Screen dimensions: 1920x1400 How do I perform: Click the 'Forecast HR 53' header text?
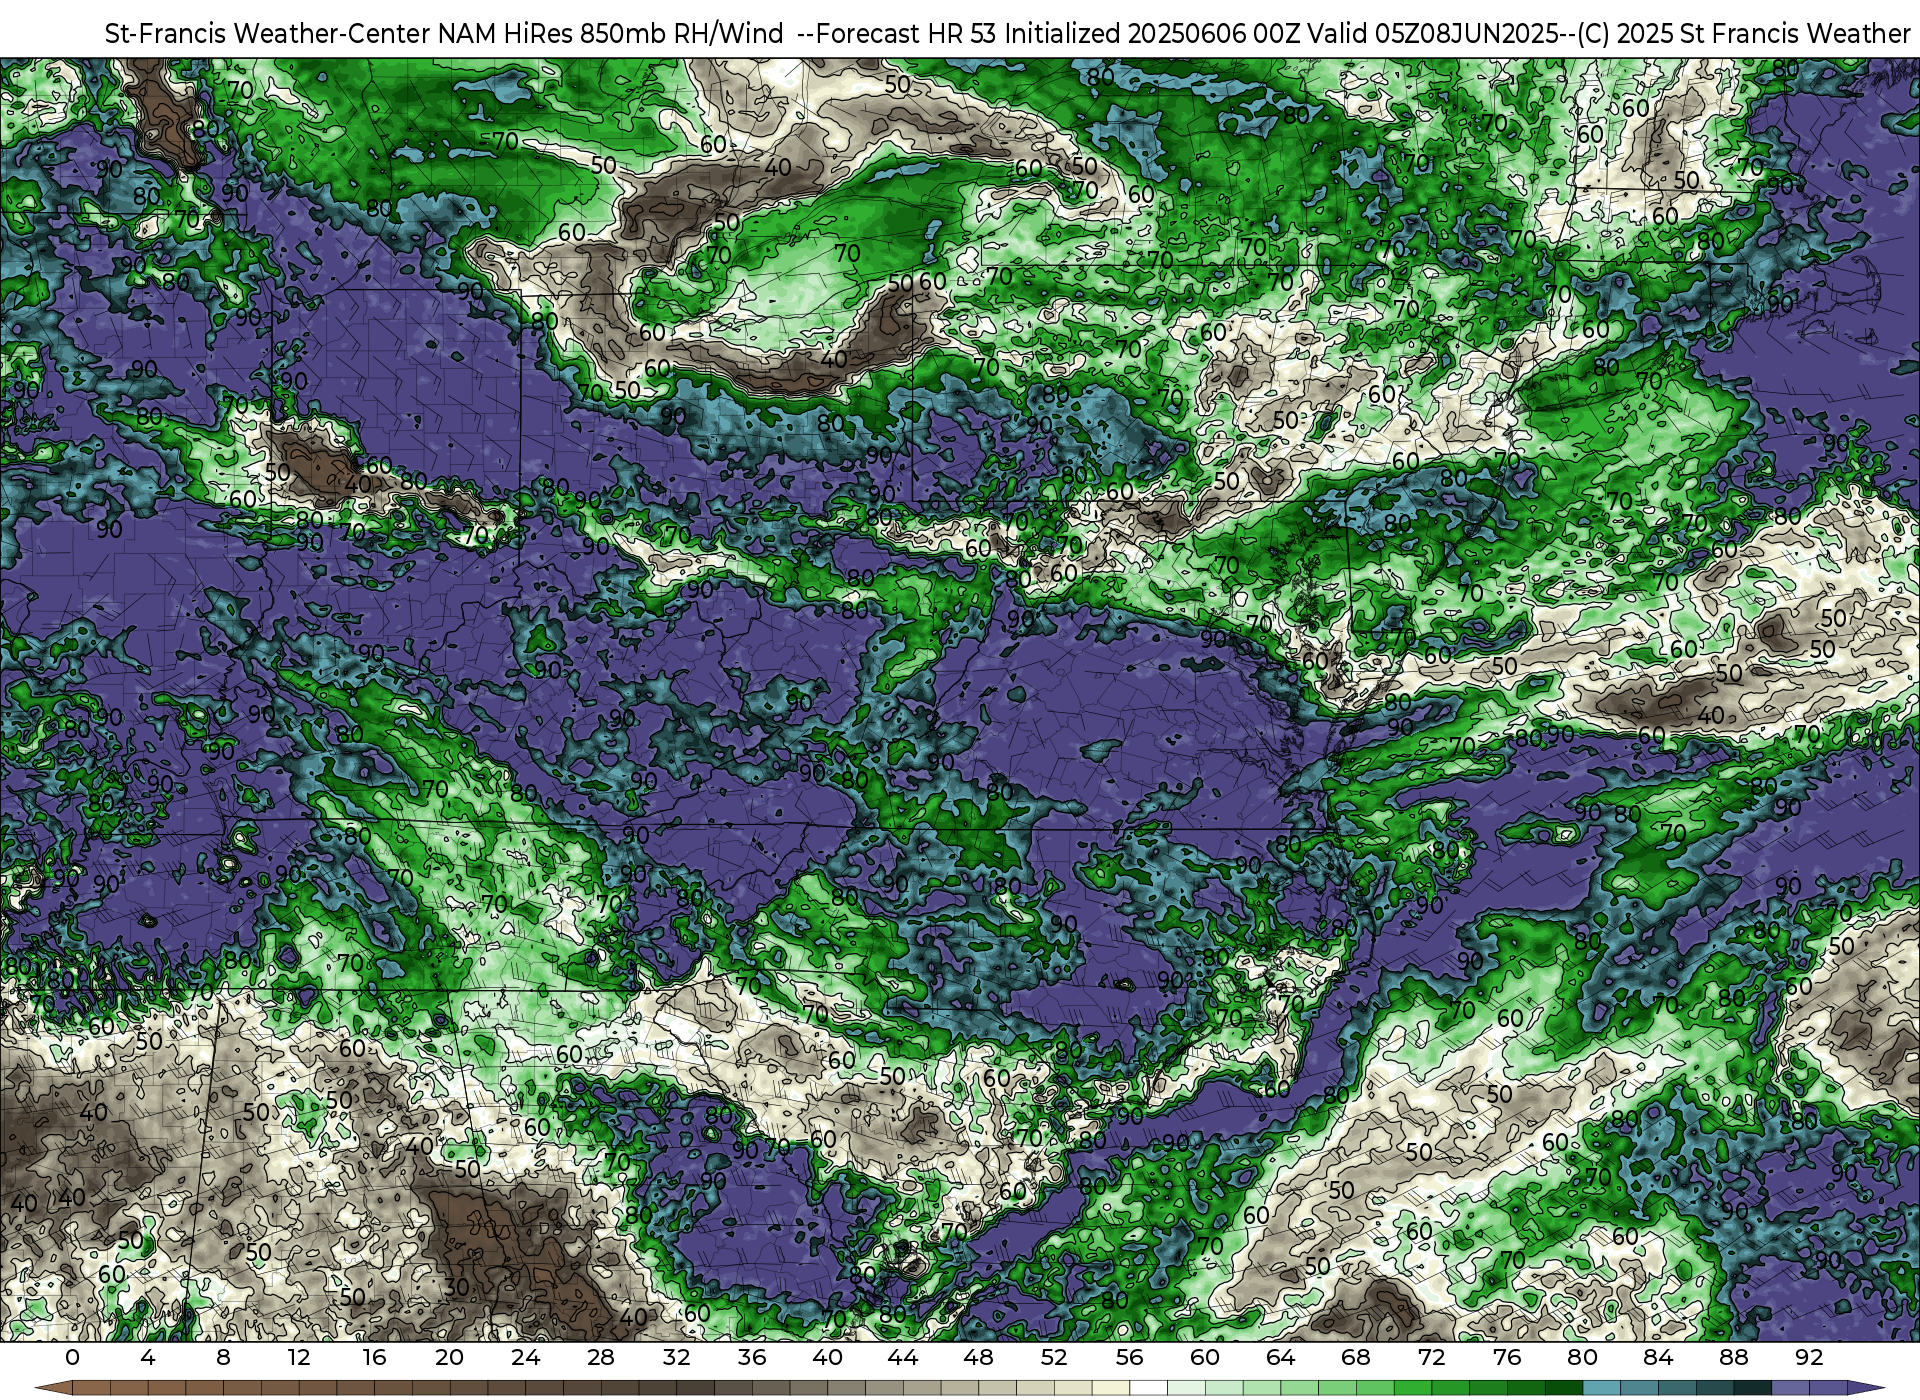point(907,34)
